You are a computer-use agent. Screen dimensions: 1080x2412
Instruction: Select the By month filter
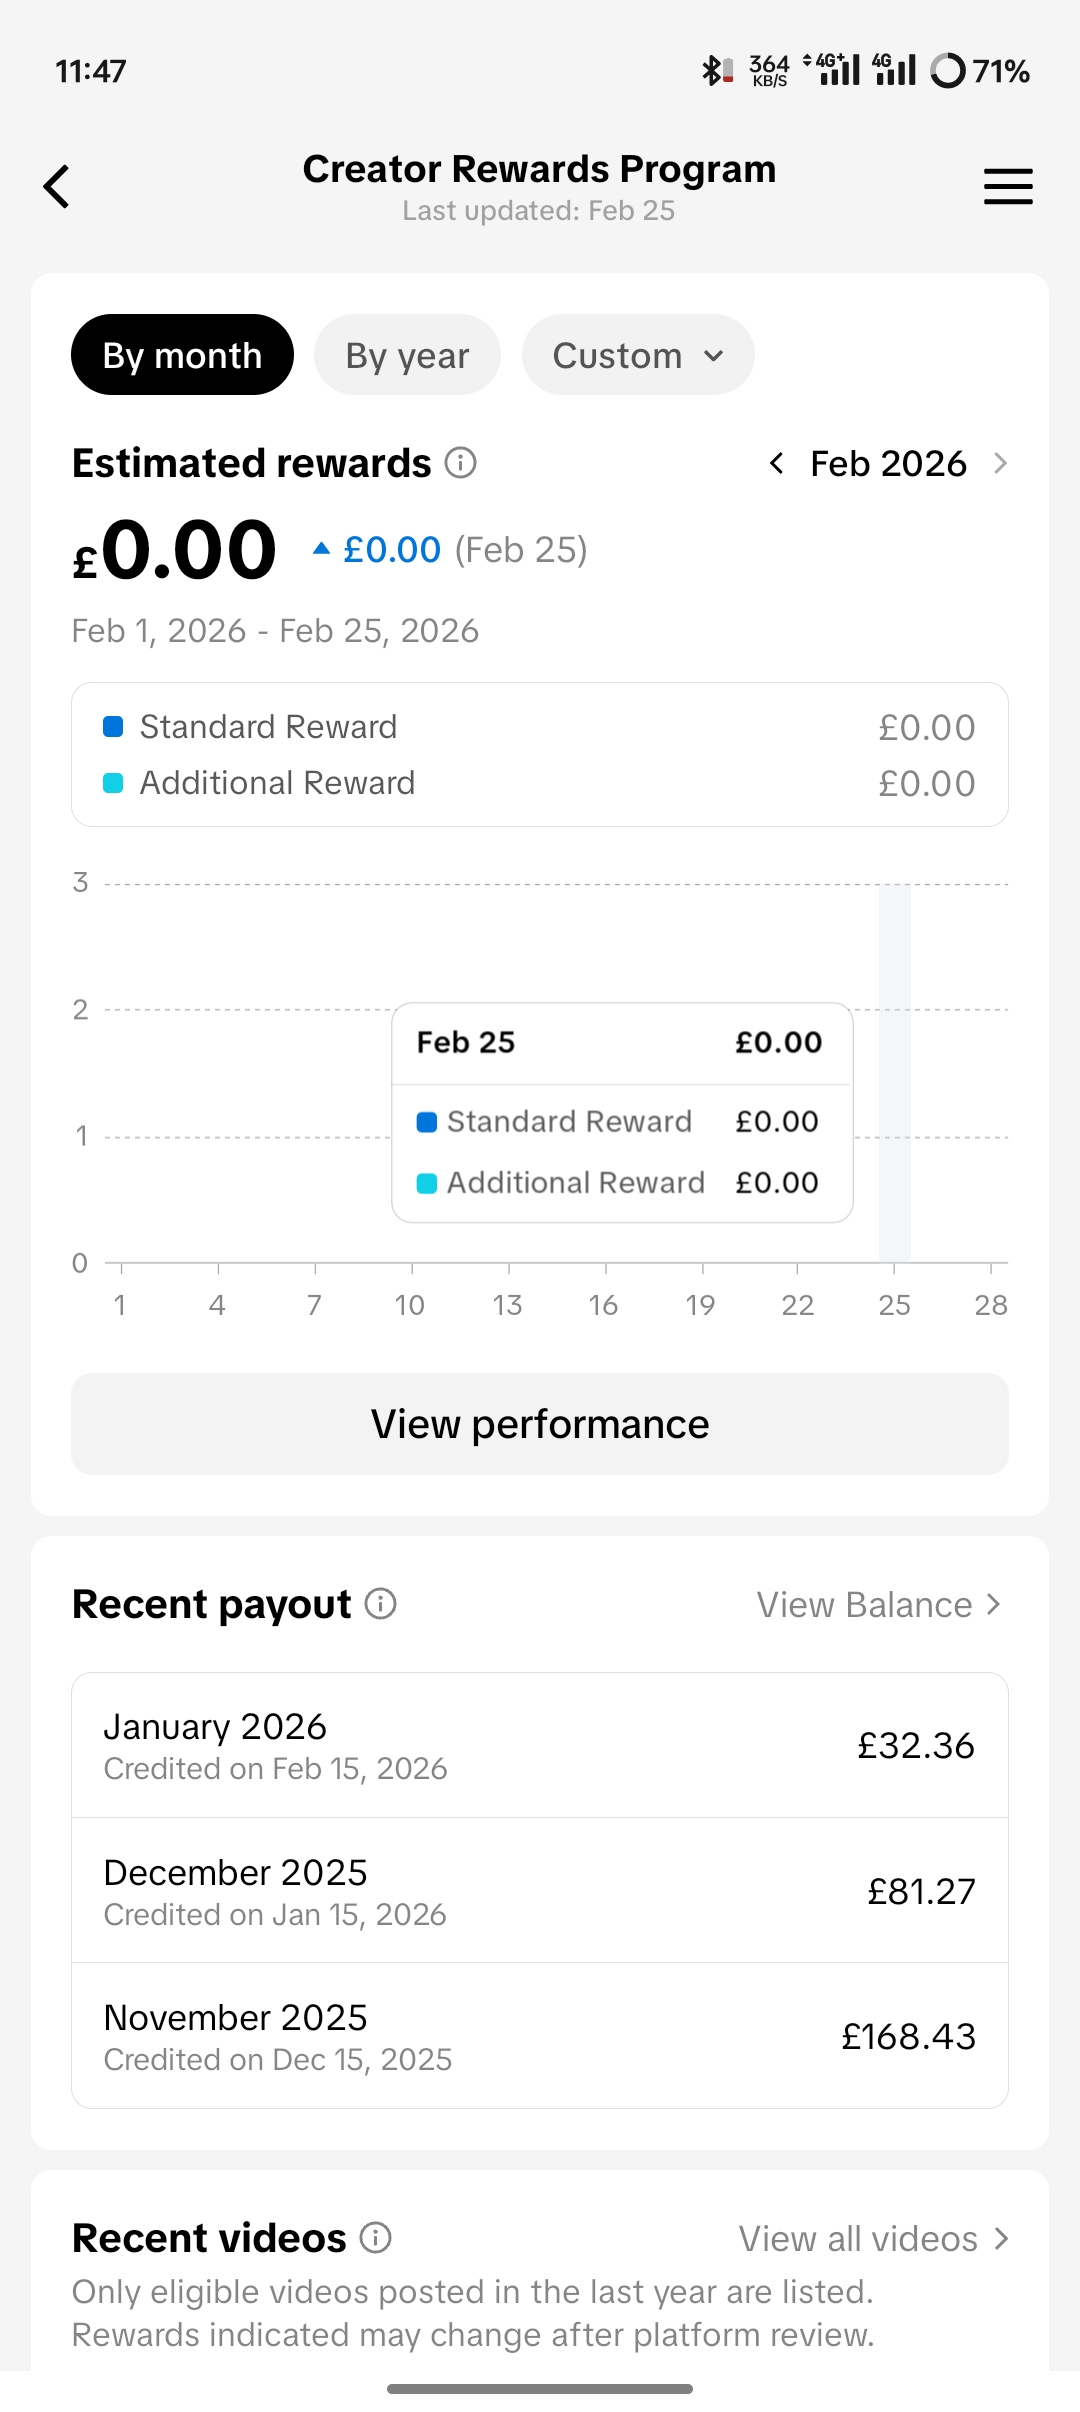pyautogui.click(x=182, y=355)
